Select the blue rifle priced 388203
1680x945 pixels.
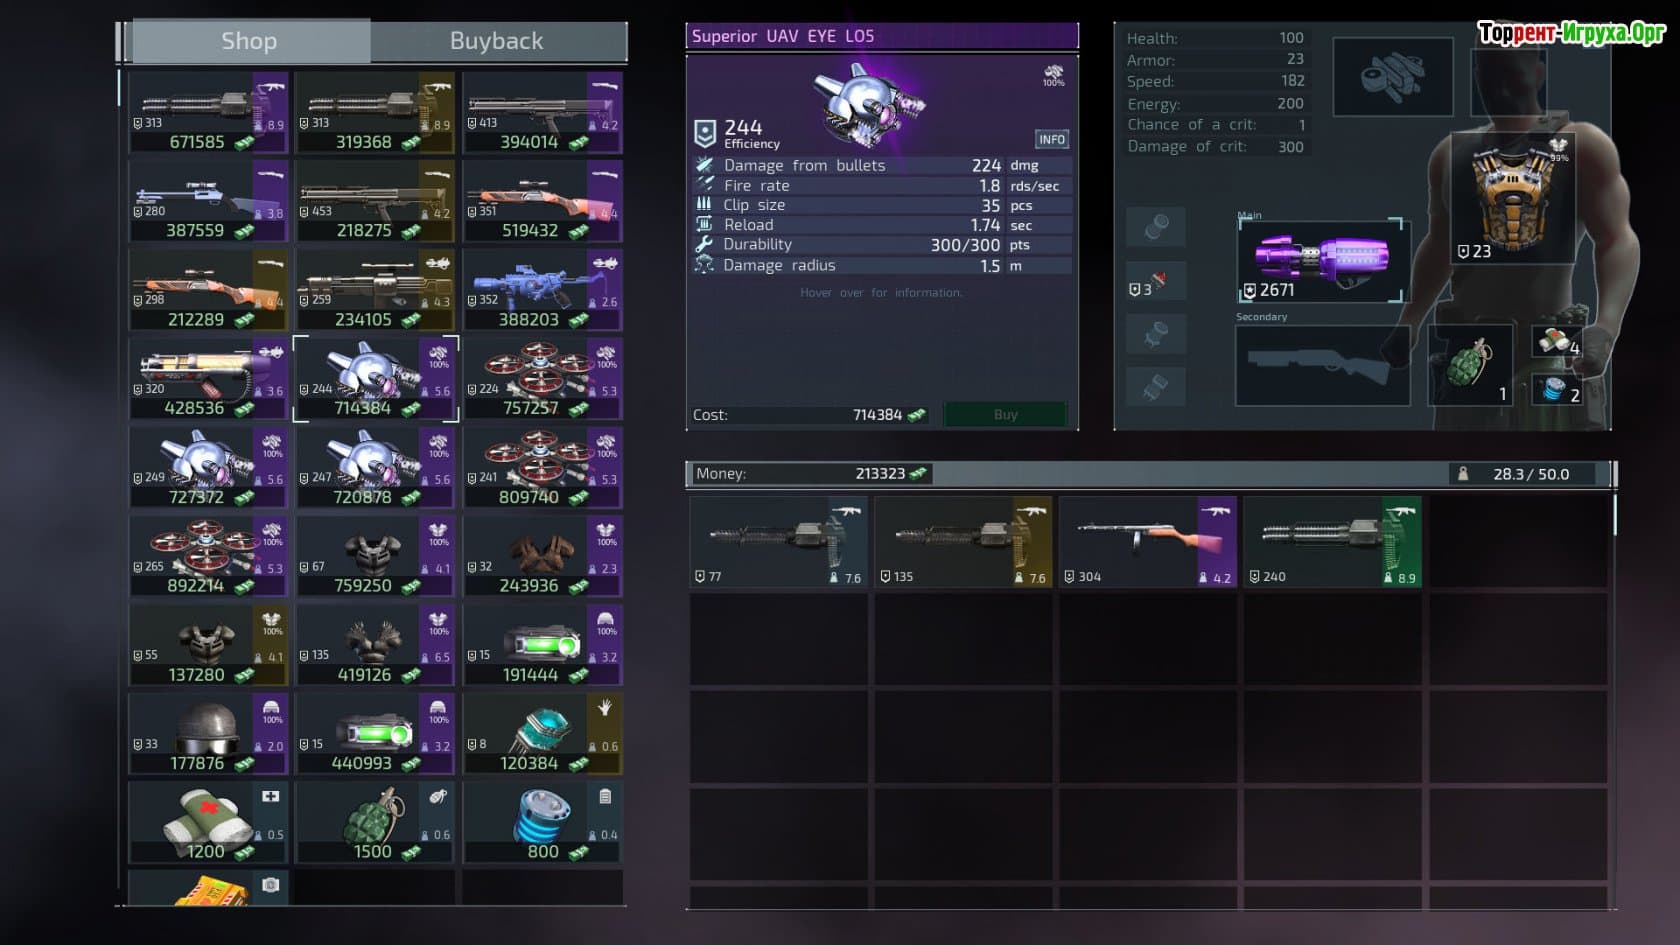coord(542,290)
